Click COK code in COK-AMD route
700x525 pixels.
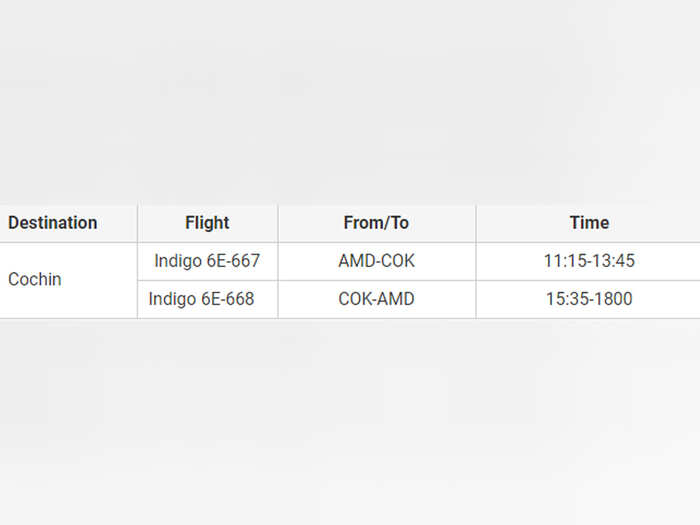(354, 299)
